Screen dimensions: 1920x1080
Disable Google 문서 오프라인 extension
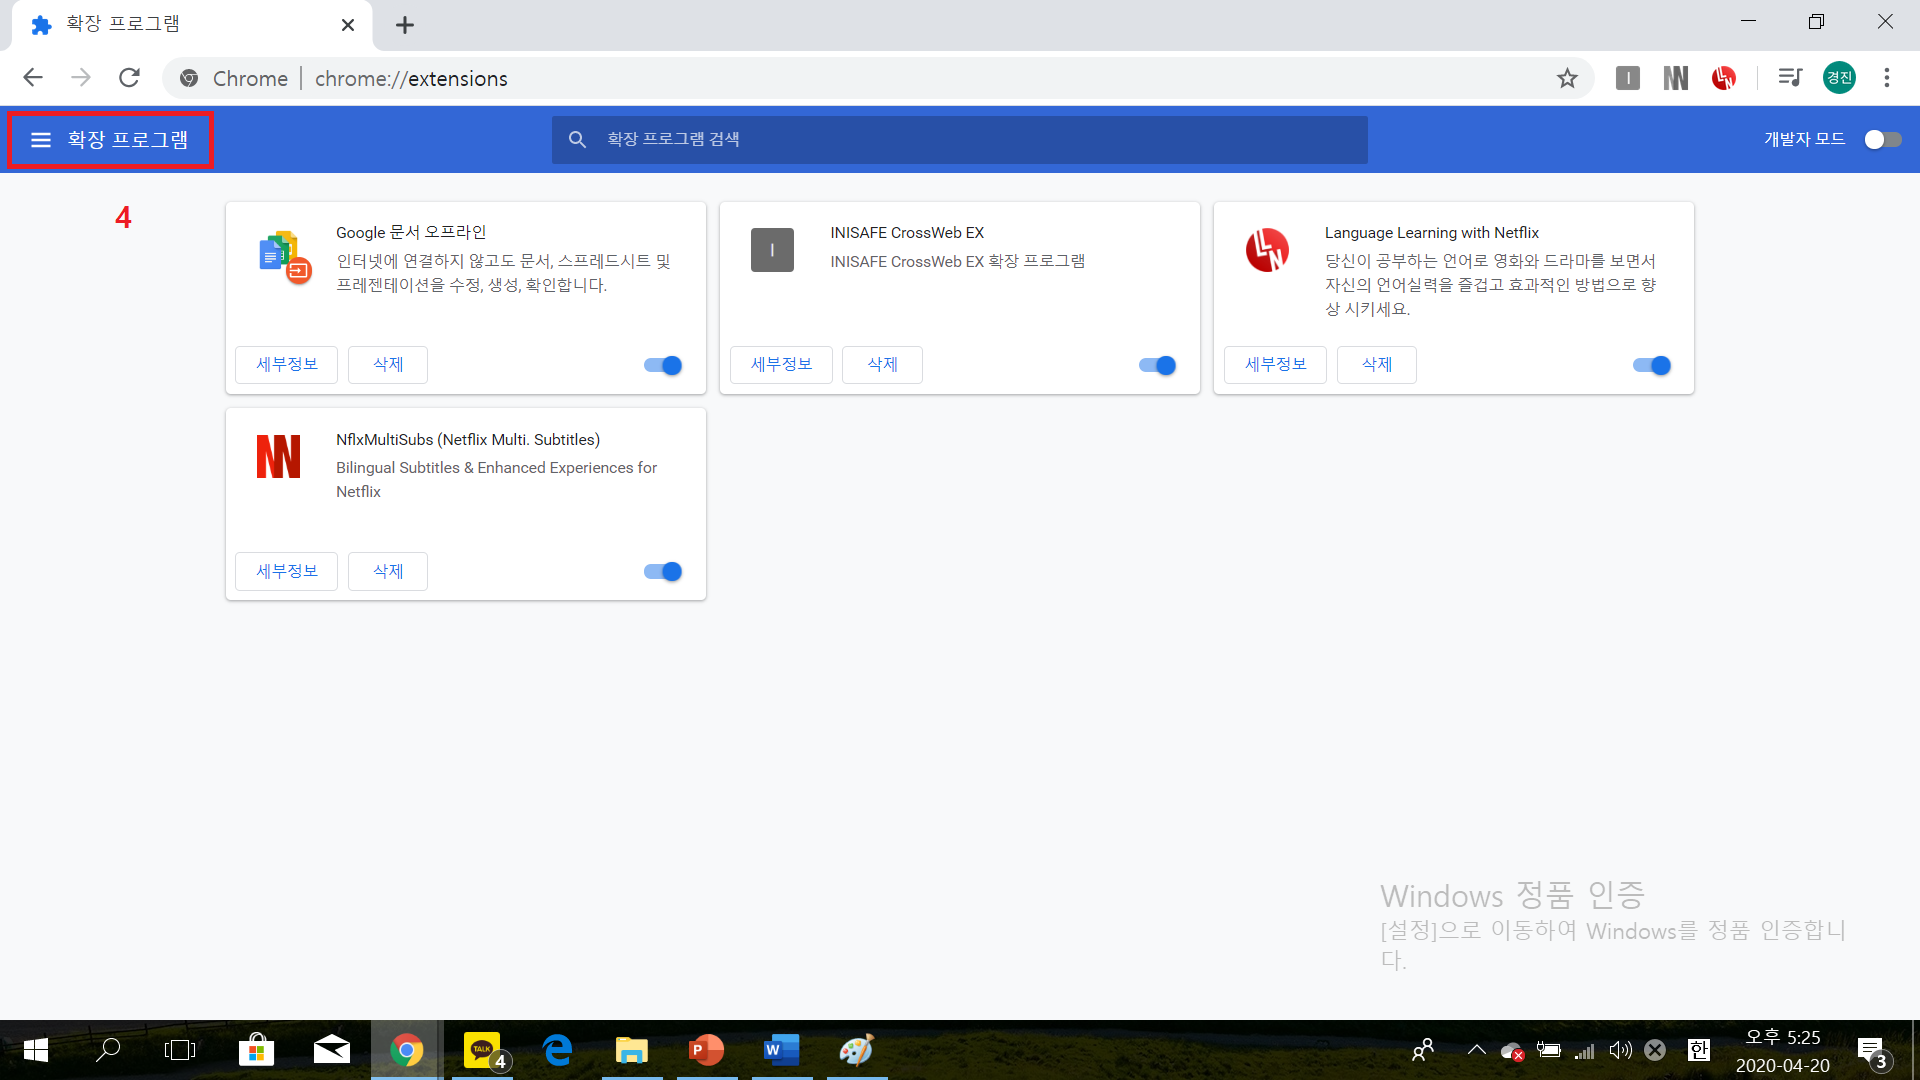tap(662, 365)
